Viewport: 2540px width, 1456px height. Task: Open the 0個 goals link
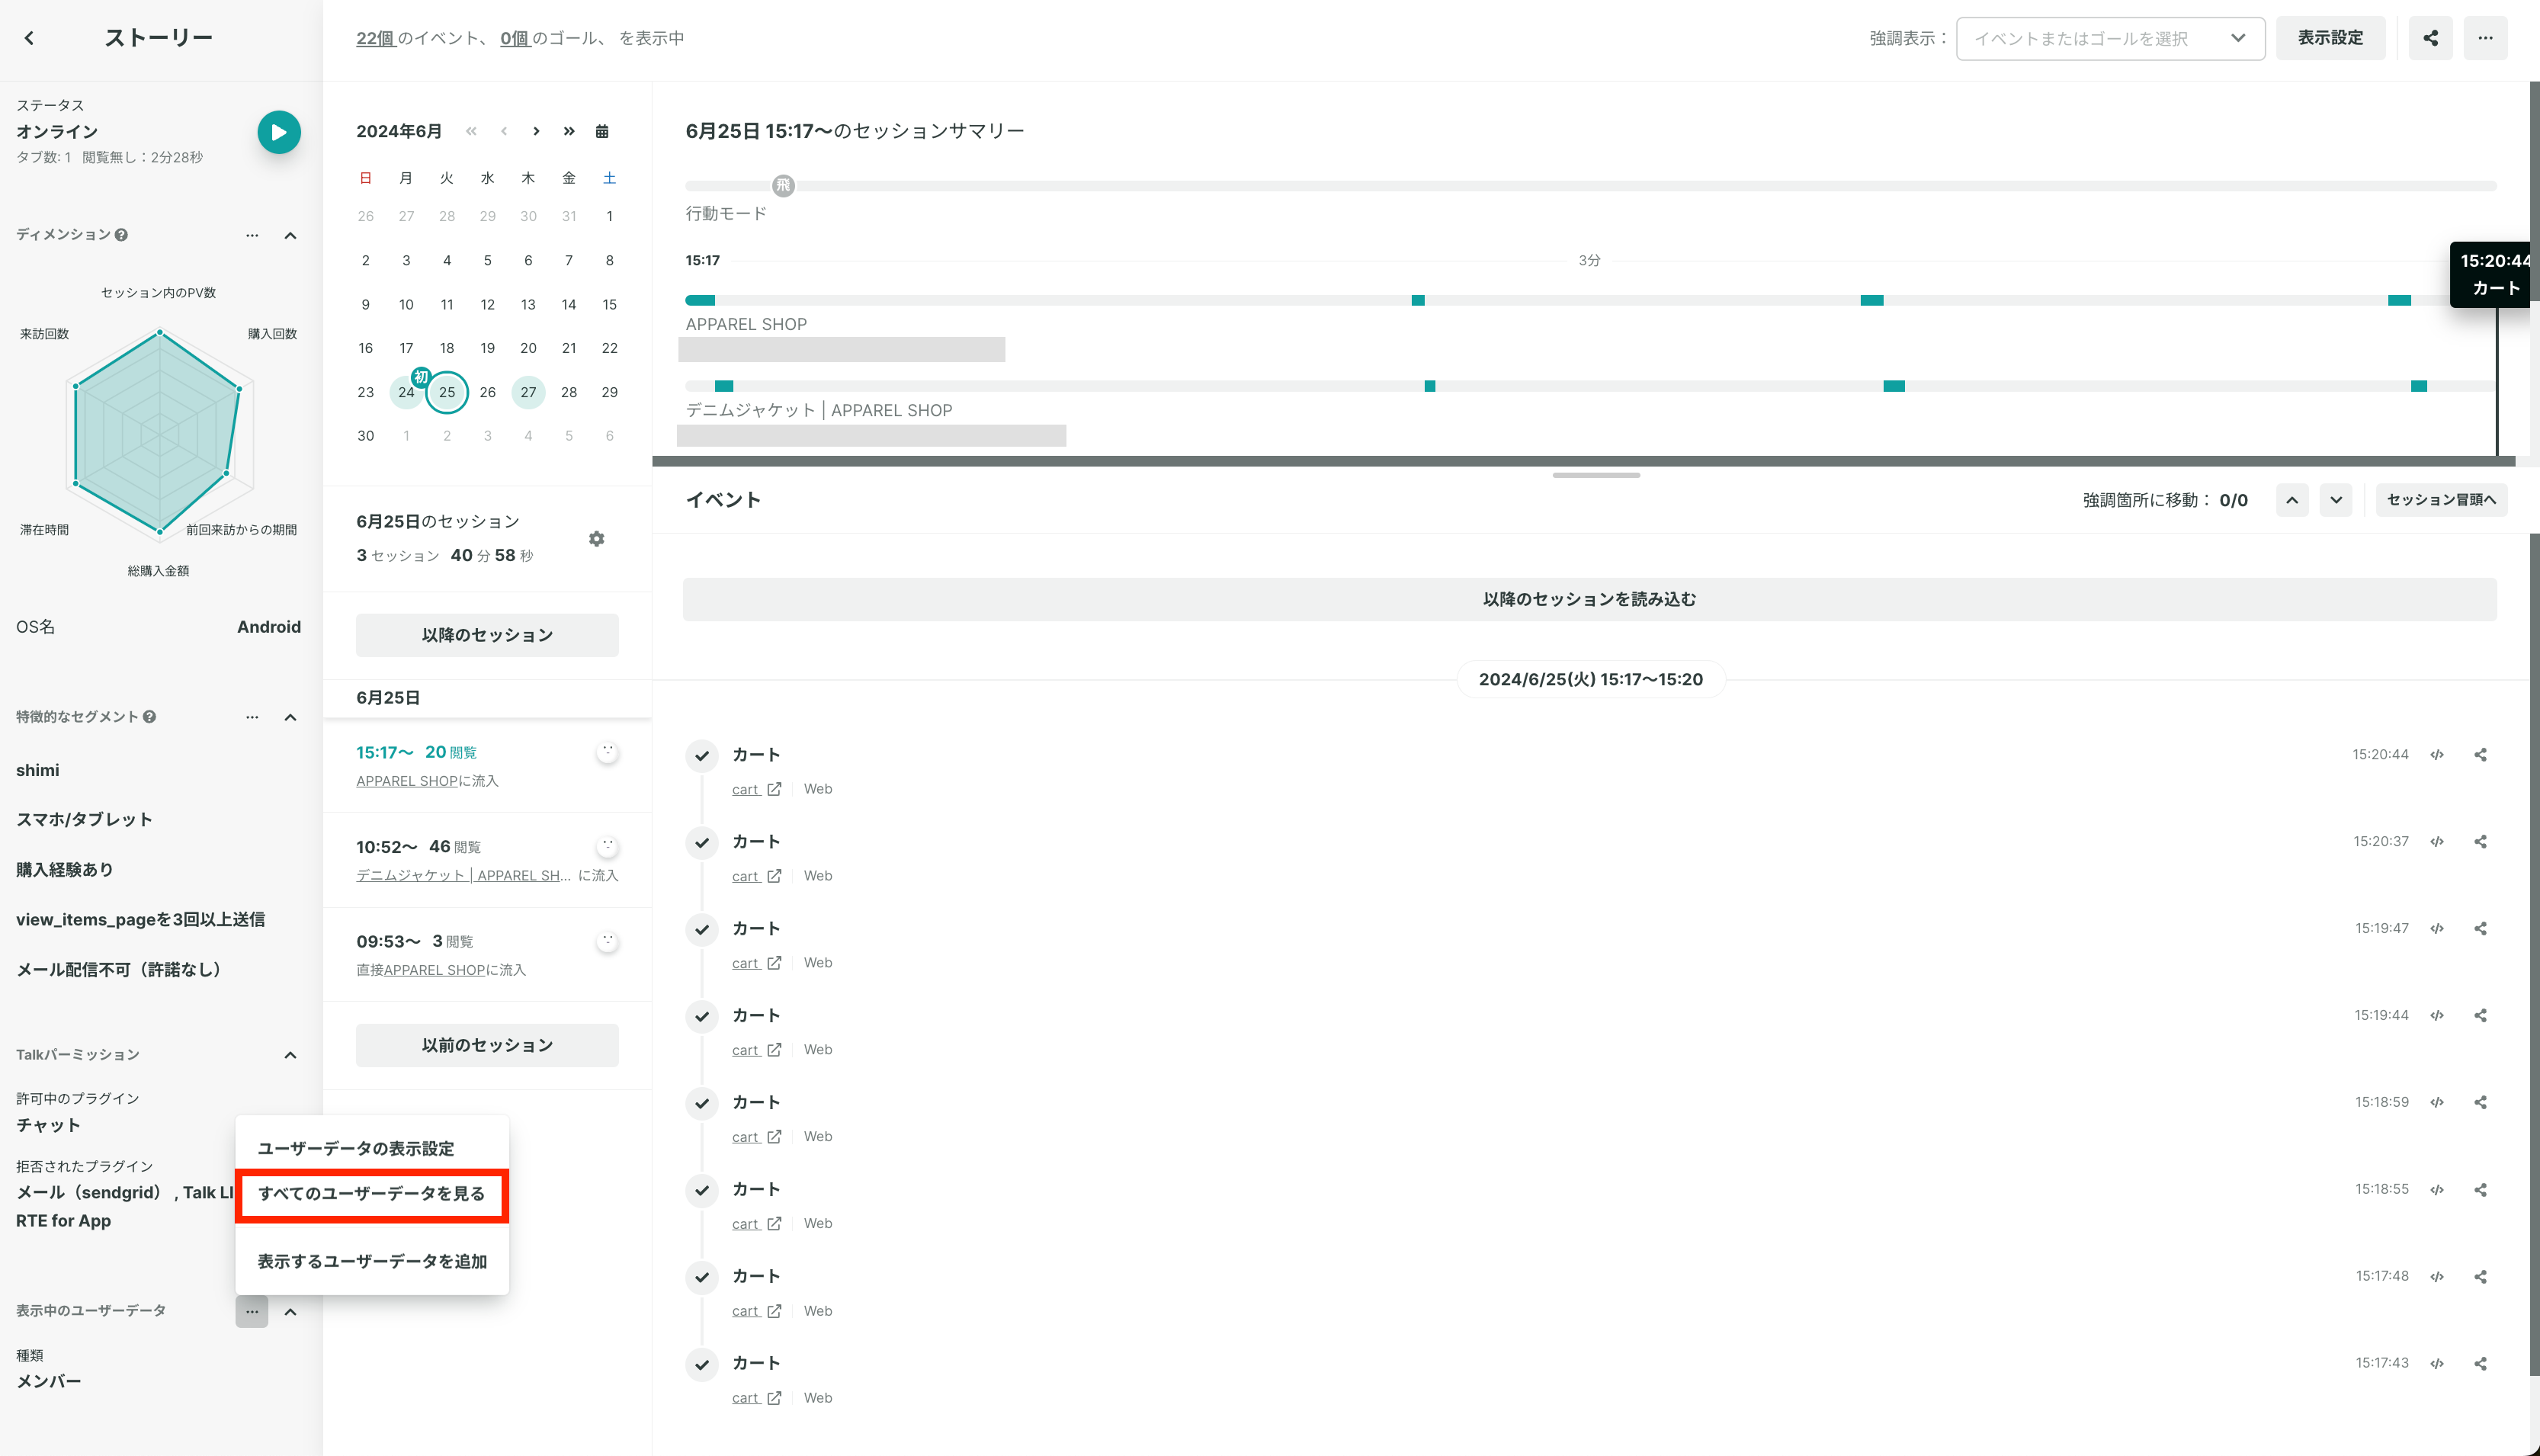(514, 38)
